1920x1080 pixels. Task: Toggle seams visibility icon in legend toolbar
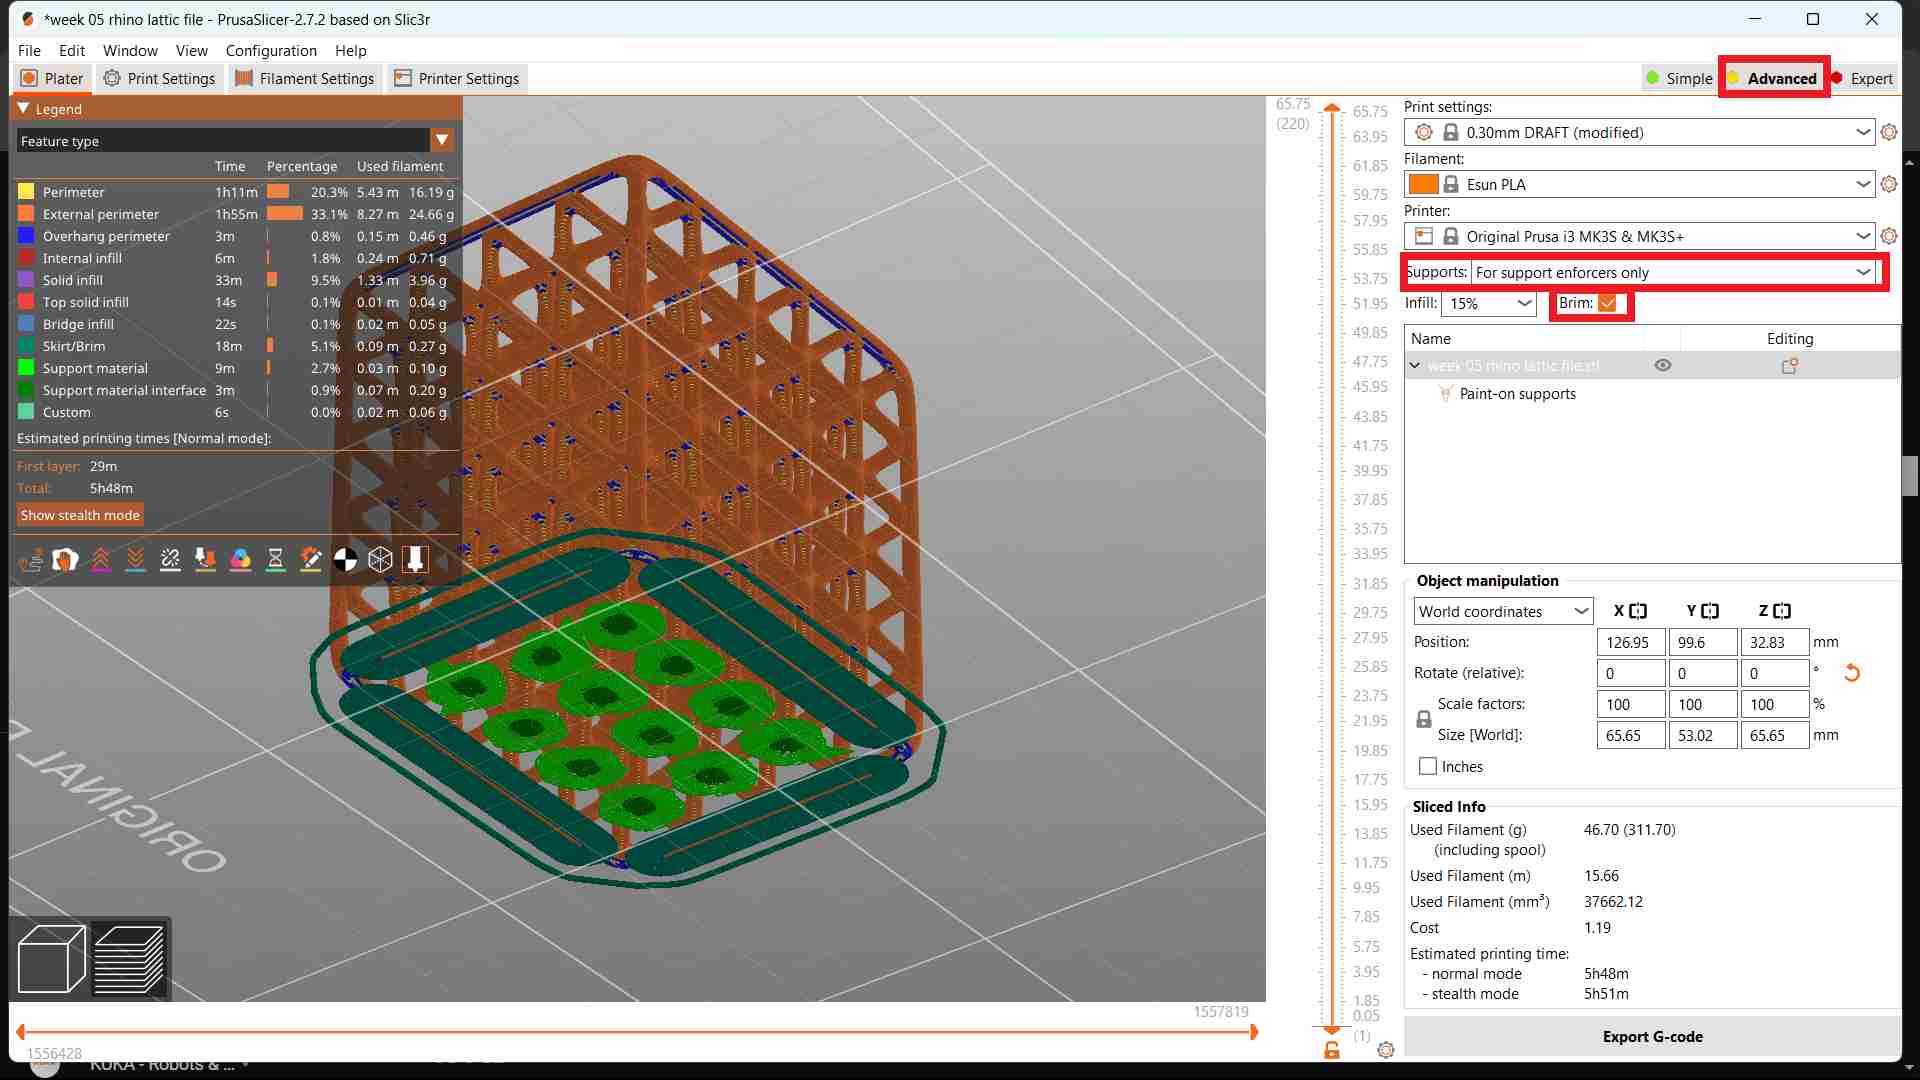170,559
